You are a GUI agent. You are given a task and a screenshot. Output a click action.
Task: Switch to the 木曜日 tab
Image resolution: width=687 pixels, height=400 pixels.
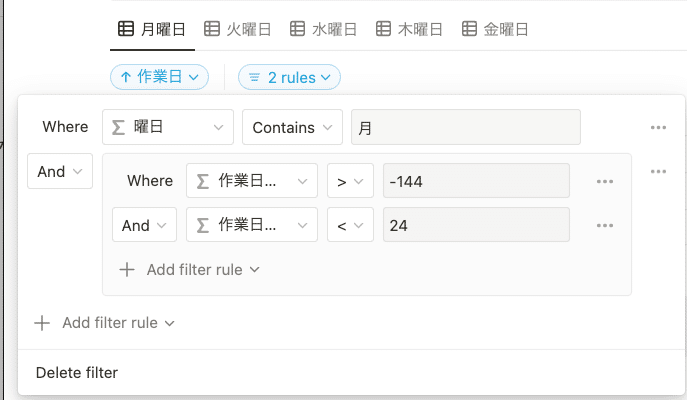coord(410,30)
